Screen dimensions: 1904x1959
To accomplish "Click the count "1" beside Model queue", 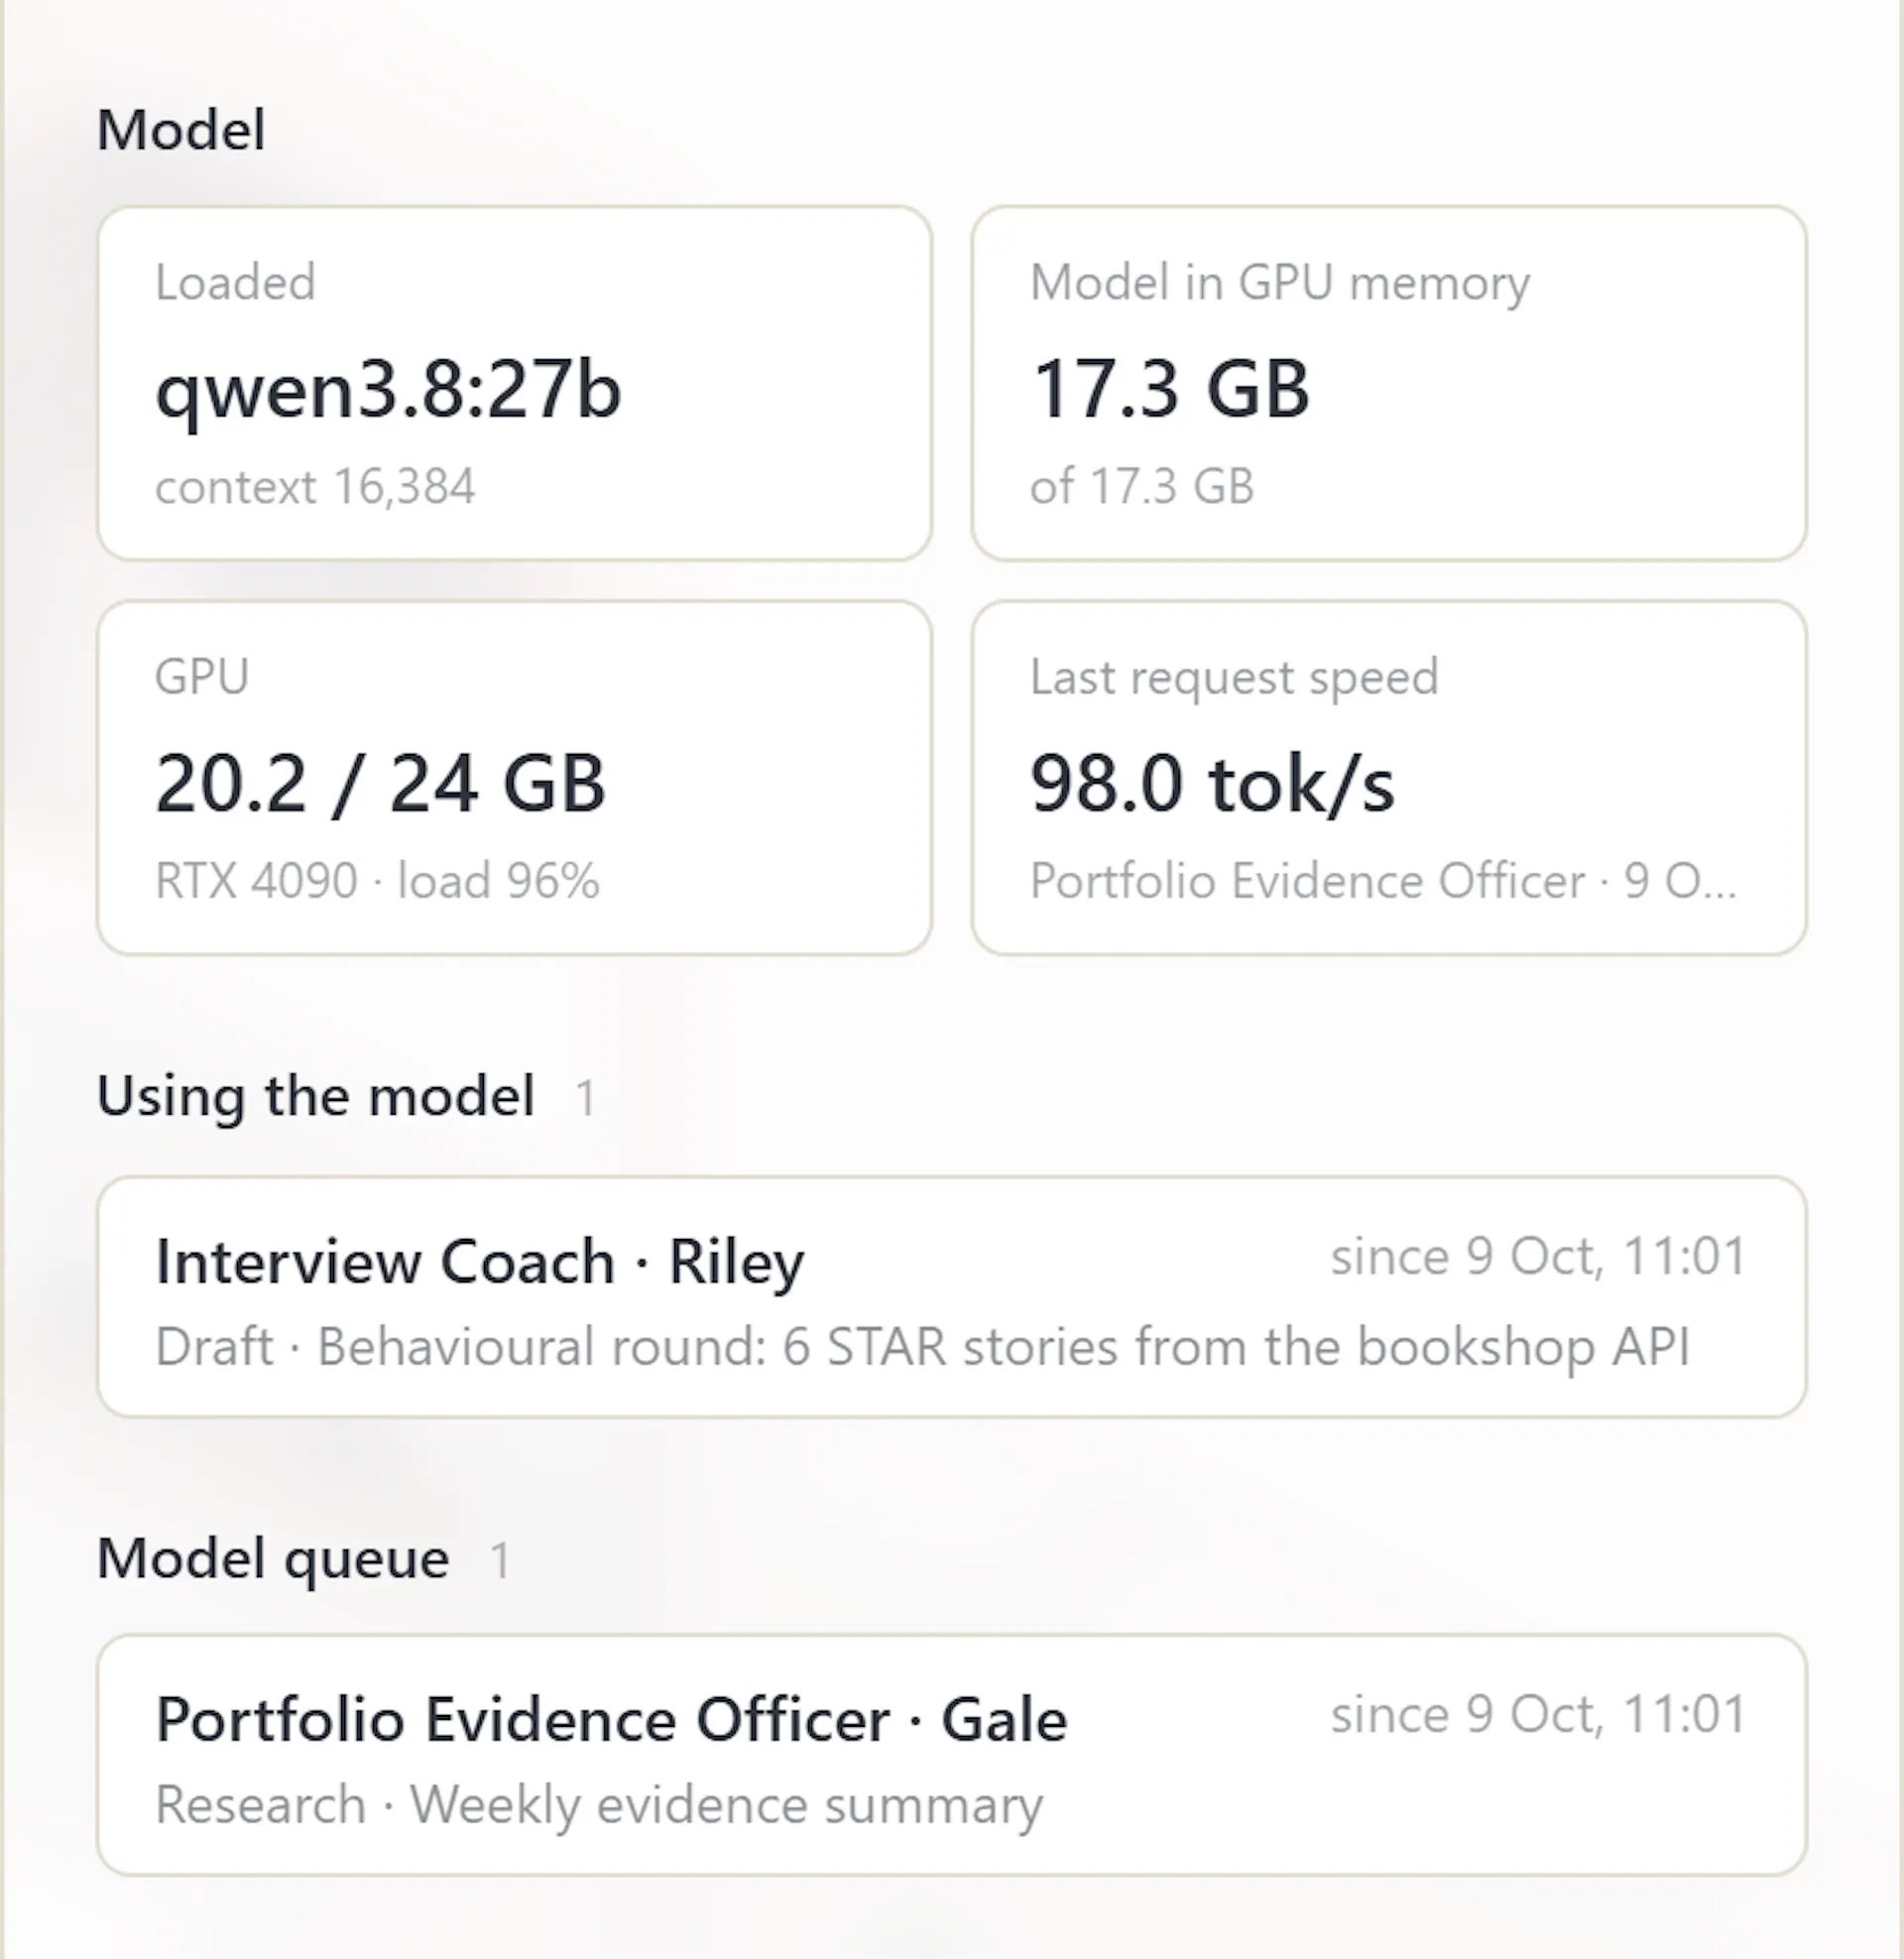I will pyautogui.click(x=501, y=1561).
